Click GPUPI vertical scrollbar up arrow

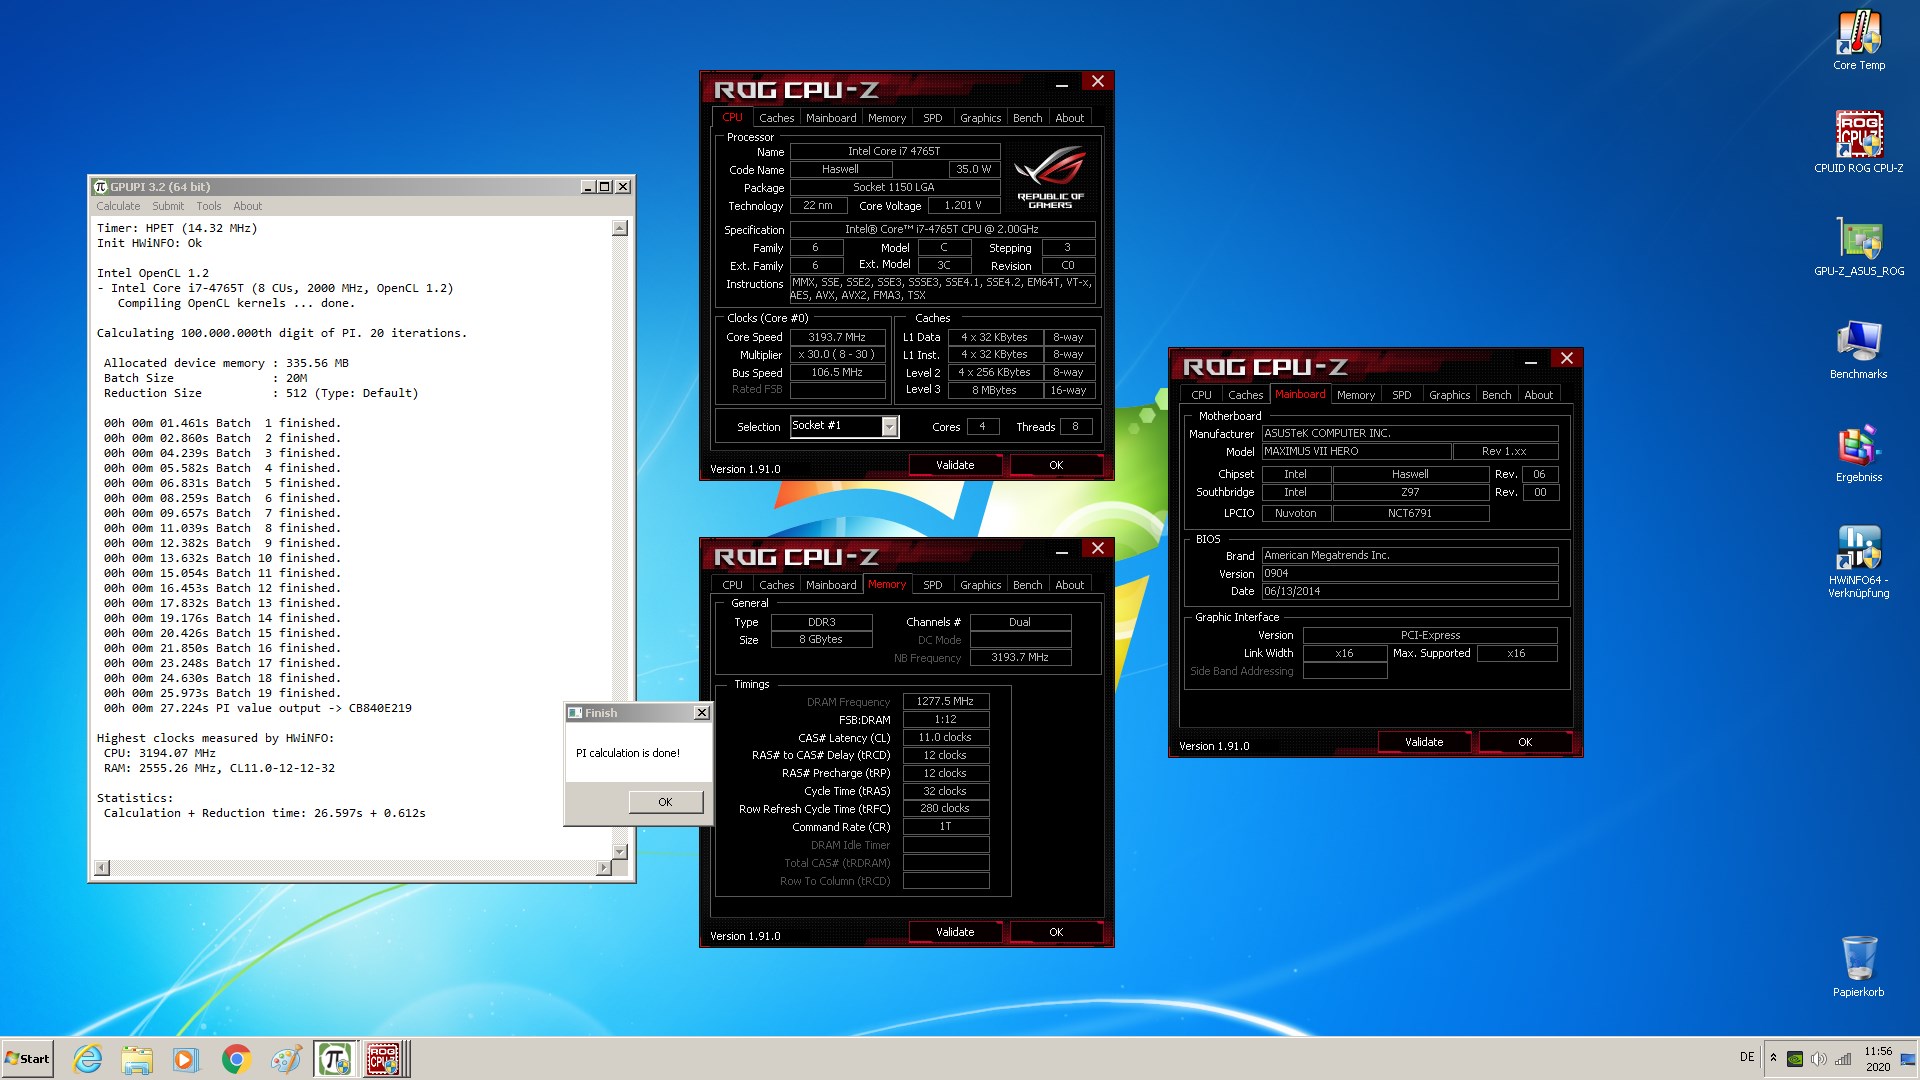(620, 228)
